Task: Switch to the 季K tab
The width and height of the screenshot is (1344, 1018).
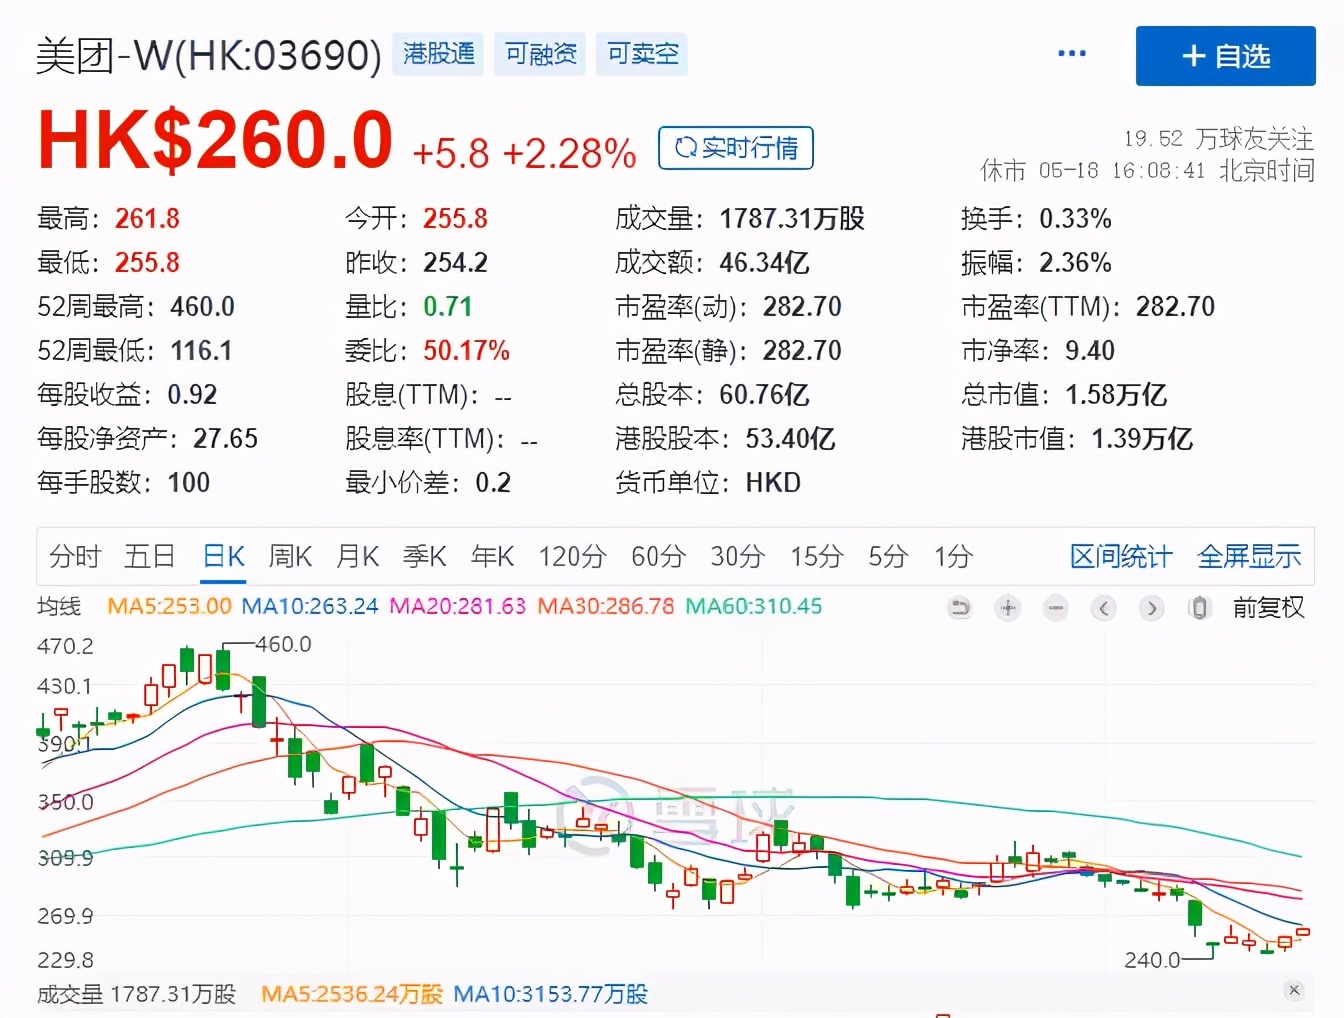Action: 425,556
